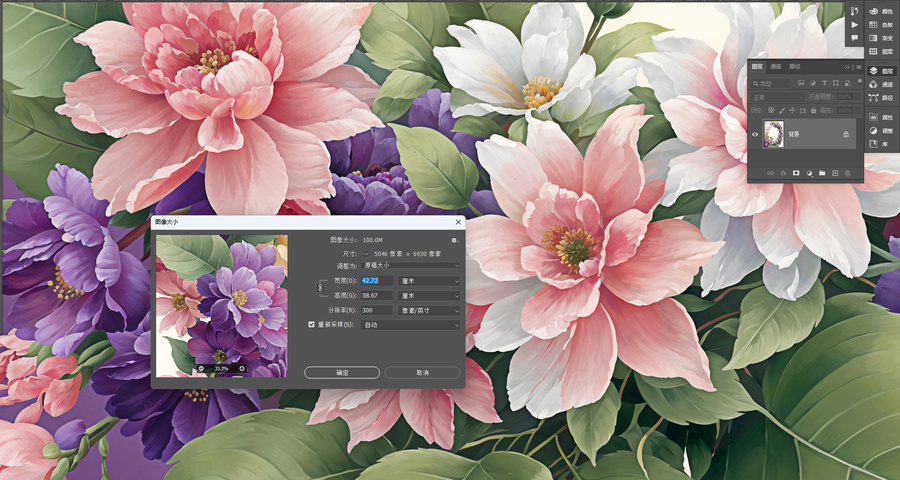Open the resolution unit 像素/英寸 dropdown
Viewport: 900px width, 480px height.
[x=429, y=311]
